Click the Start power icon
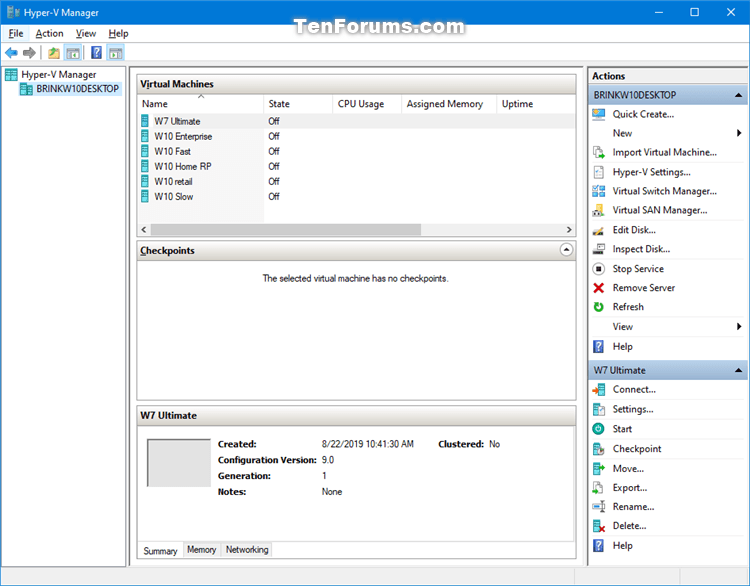Viewport: 750px width, 586px height. [598, 429]
